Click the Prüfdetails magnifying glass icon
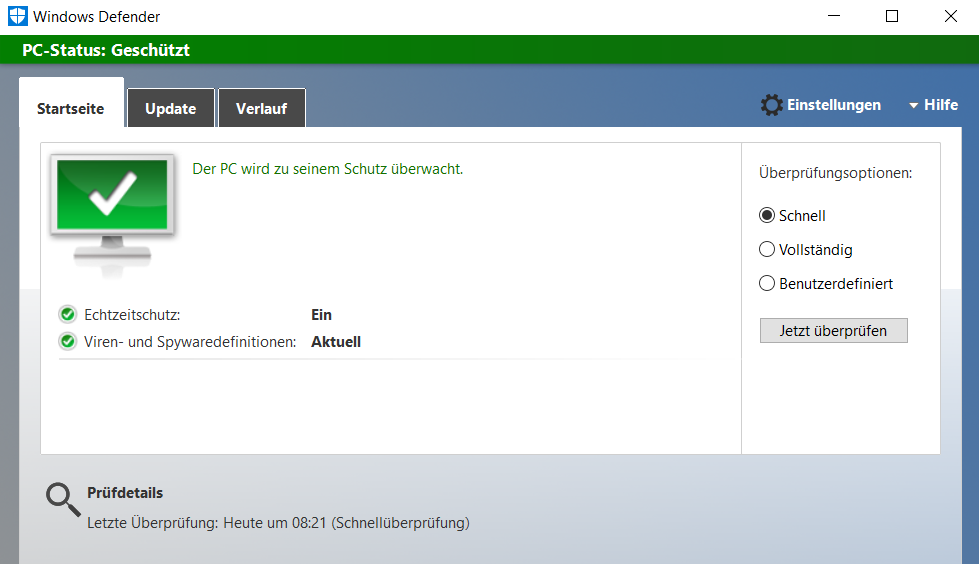The width and height of the screenshot is (979, 564). point(63,500)
